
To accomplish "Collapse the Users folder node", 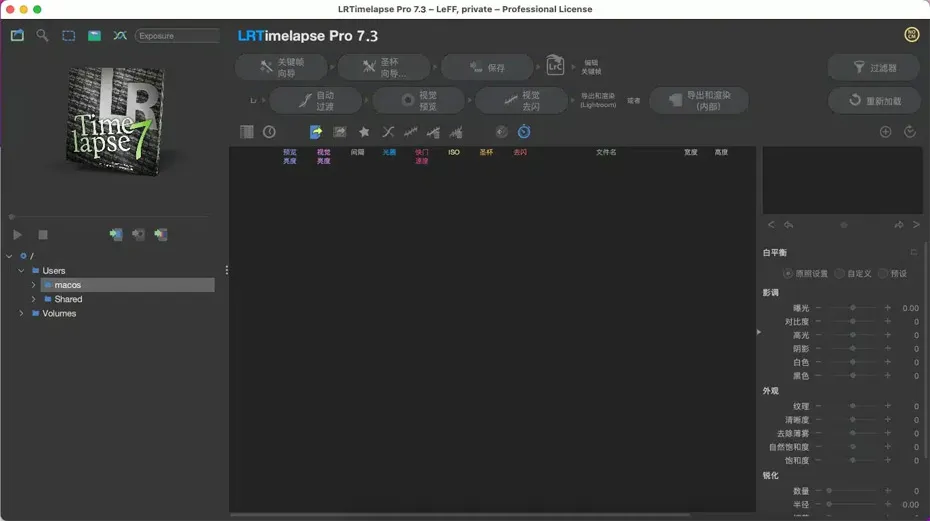I will coord(21,270).
